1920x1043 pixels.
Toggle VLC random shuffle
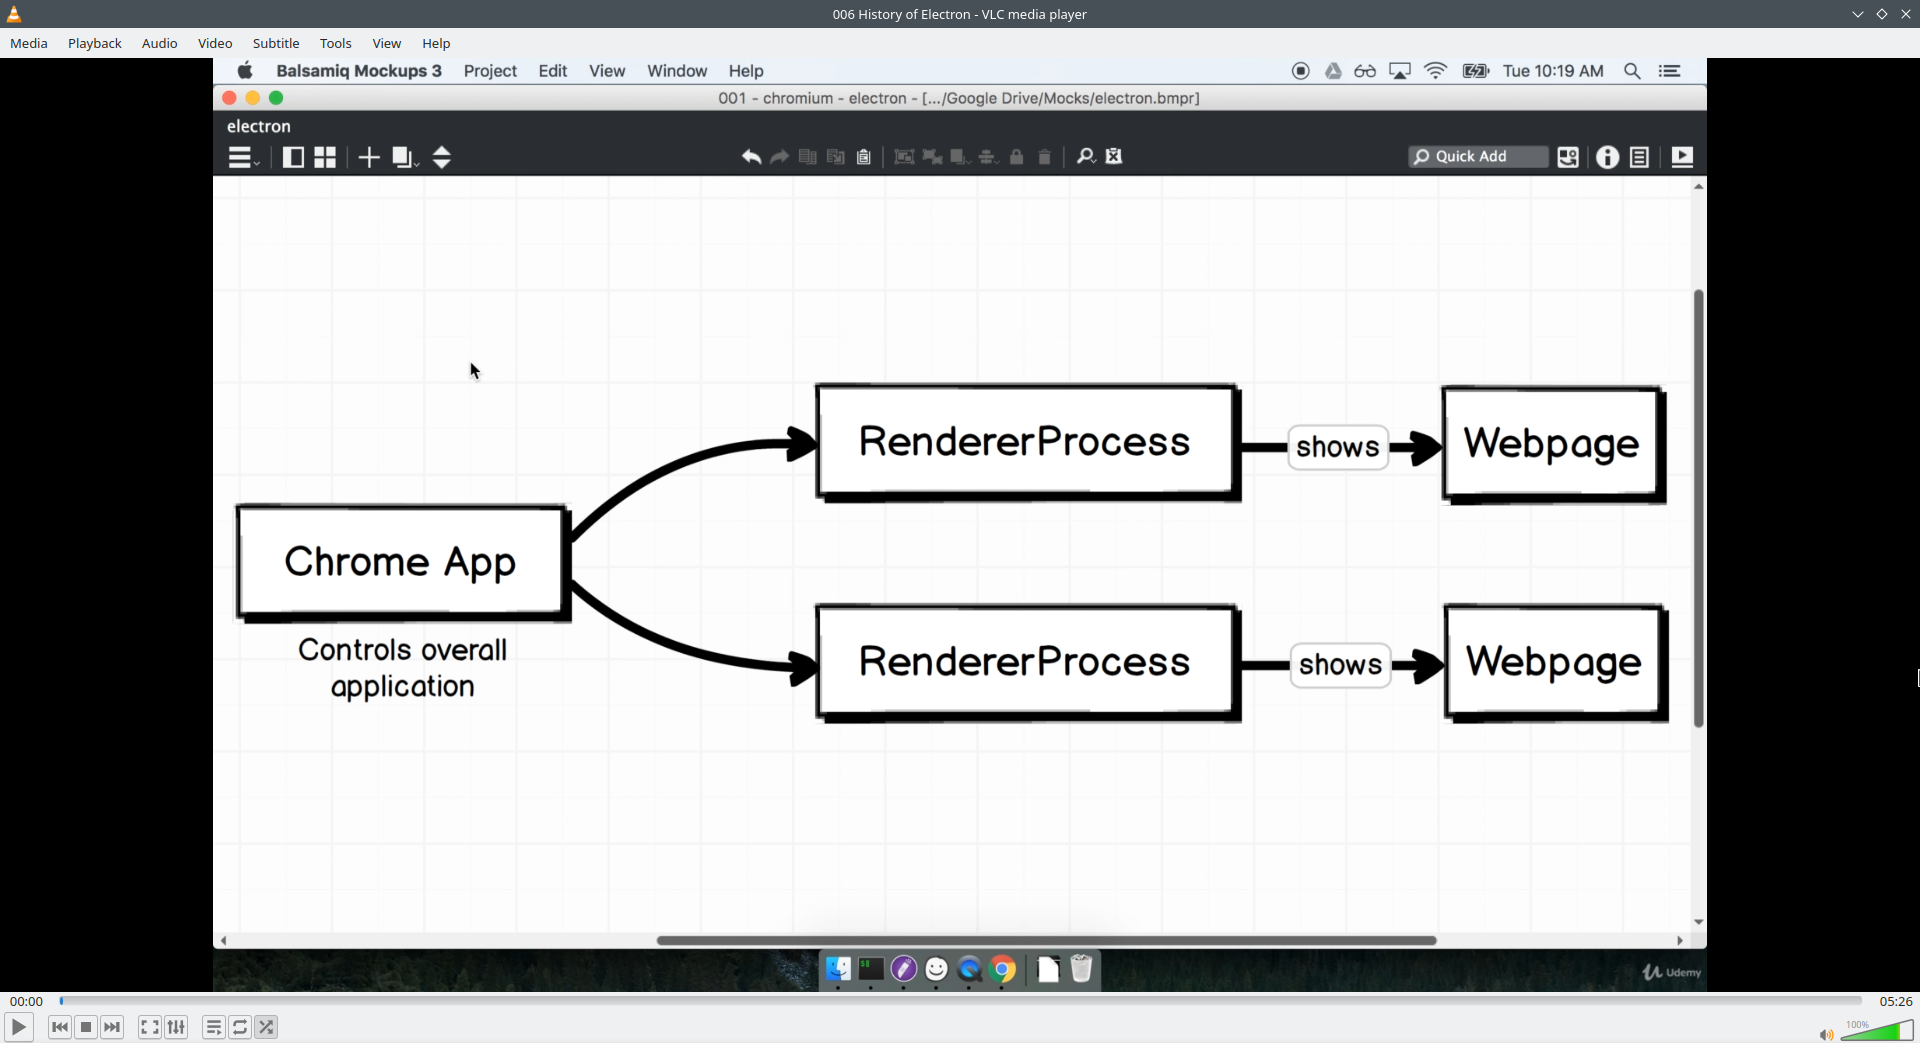pyautogui.click(x=266, y=1027)
